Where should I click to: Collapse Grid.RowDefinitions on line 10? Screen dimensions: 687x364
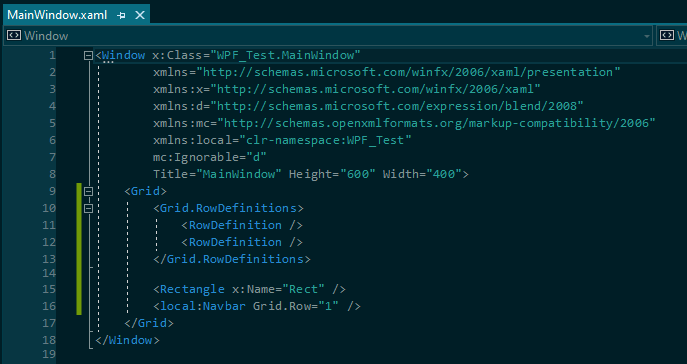(89, 209)
